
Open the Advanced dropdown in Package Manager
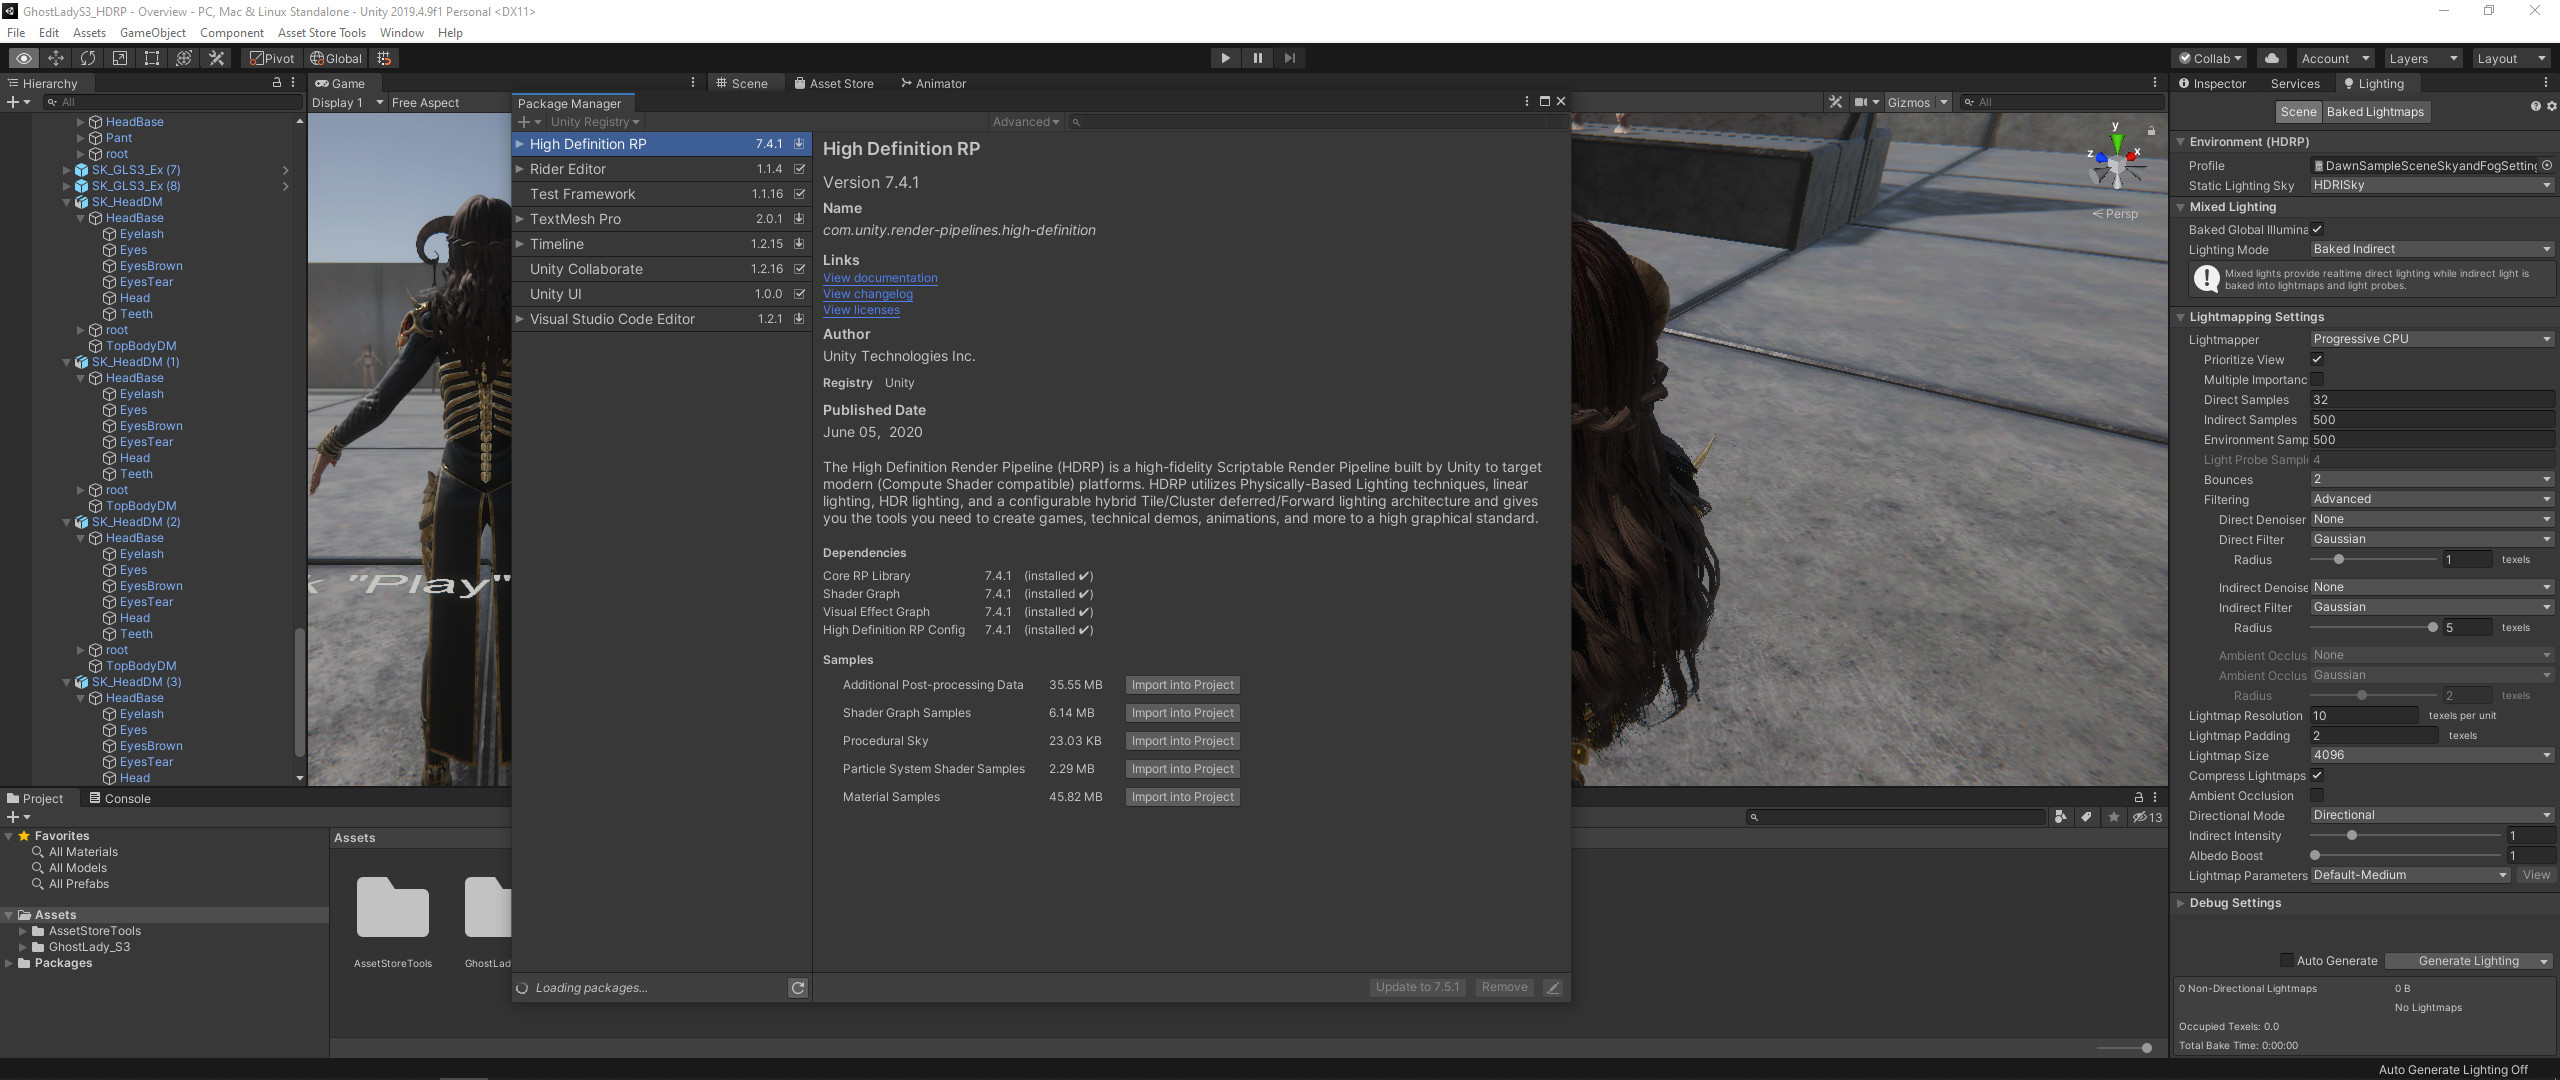click(1026, 122)
